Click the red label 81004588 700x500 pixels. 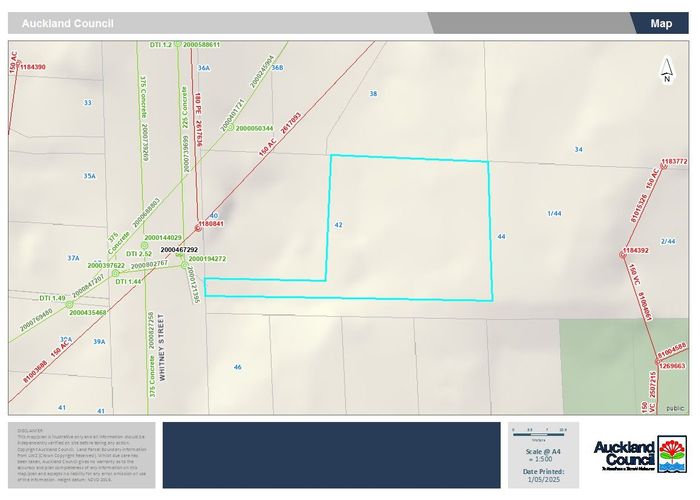672,350
